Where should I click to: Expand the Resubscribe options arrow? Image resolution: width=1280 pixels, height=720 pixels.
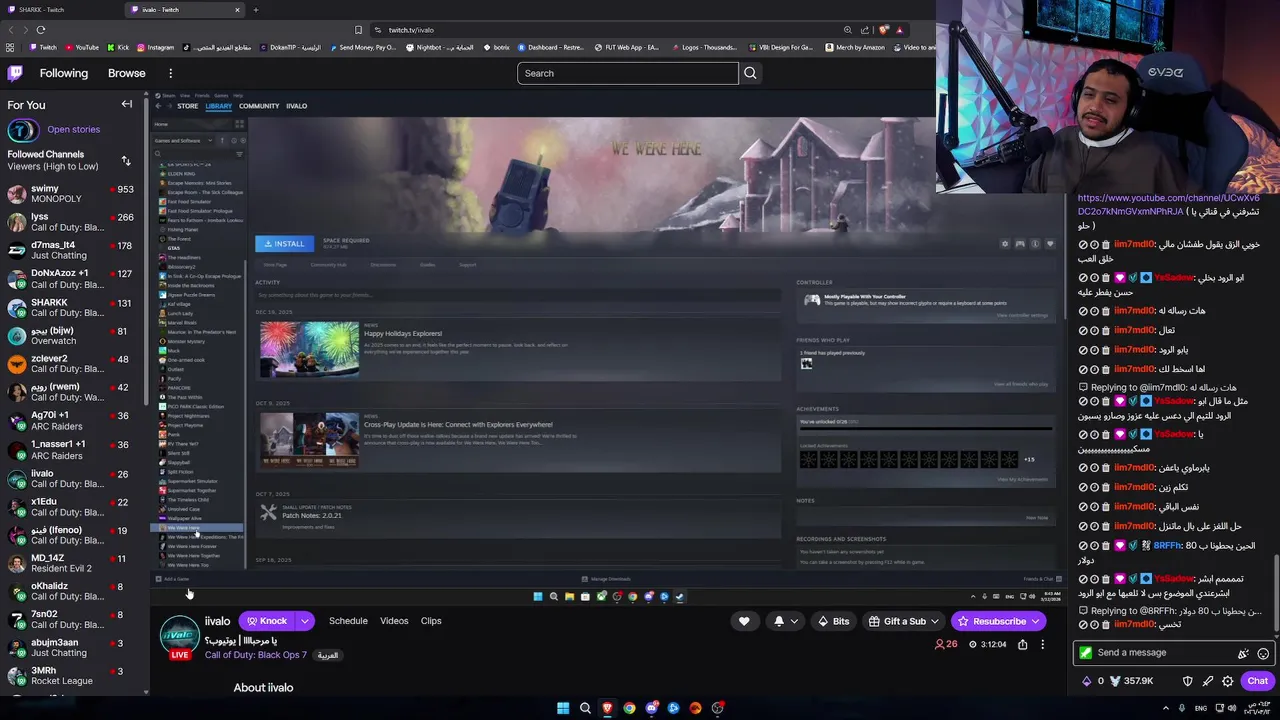(1035, 621)
